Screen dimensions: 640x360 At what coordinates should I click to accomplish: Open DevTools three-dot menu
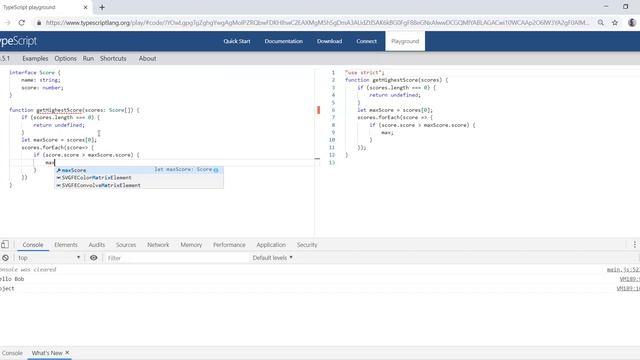(x=635, y=244)
